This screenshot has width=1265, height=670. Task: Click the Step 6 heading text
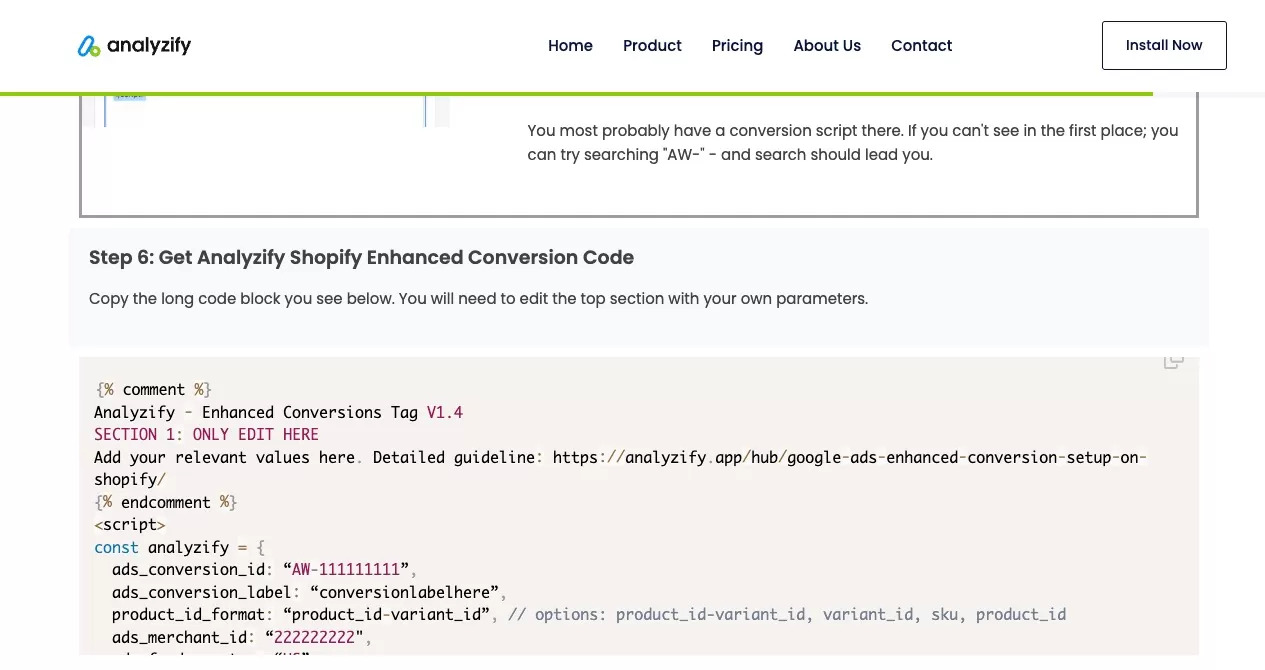click(x=361, y=257)
